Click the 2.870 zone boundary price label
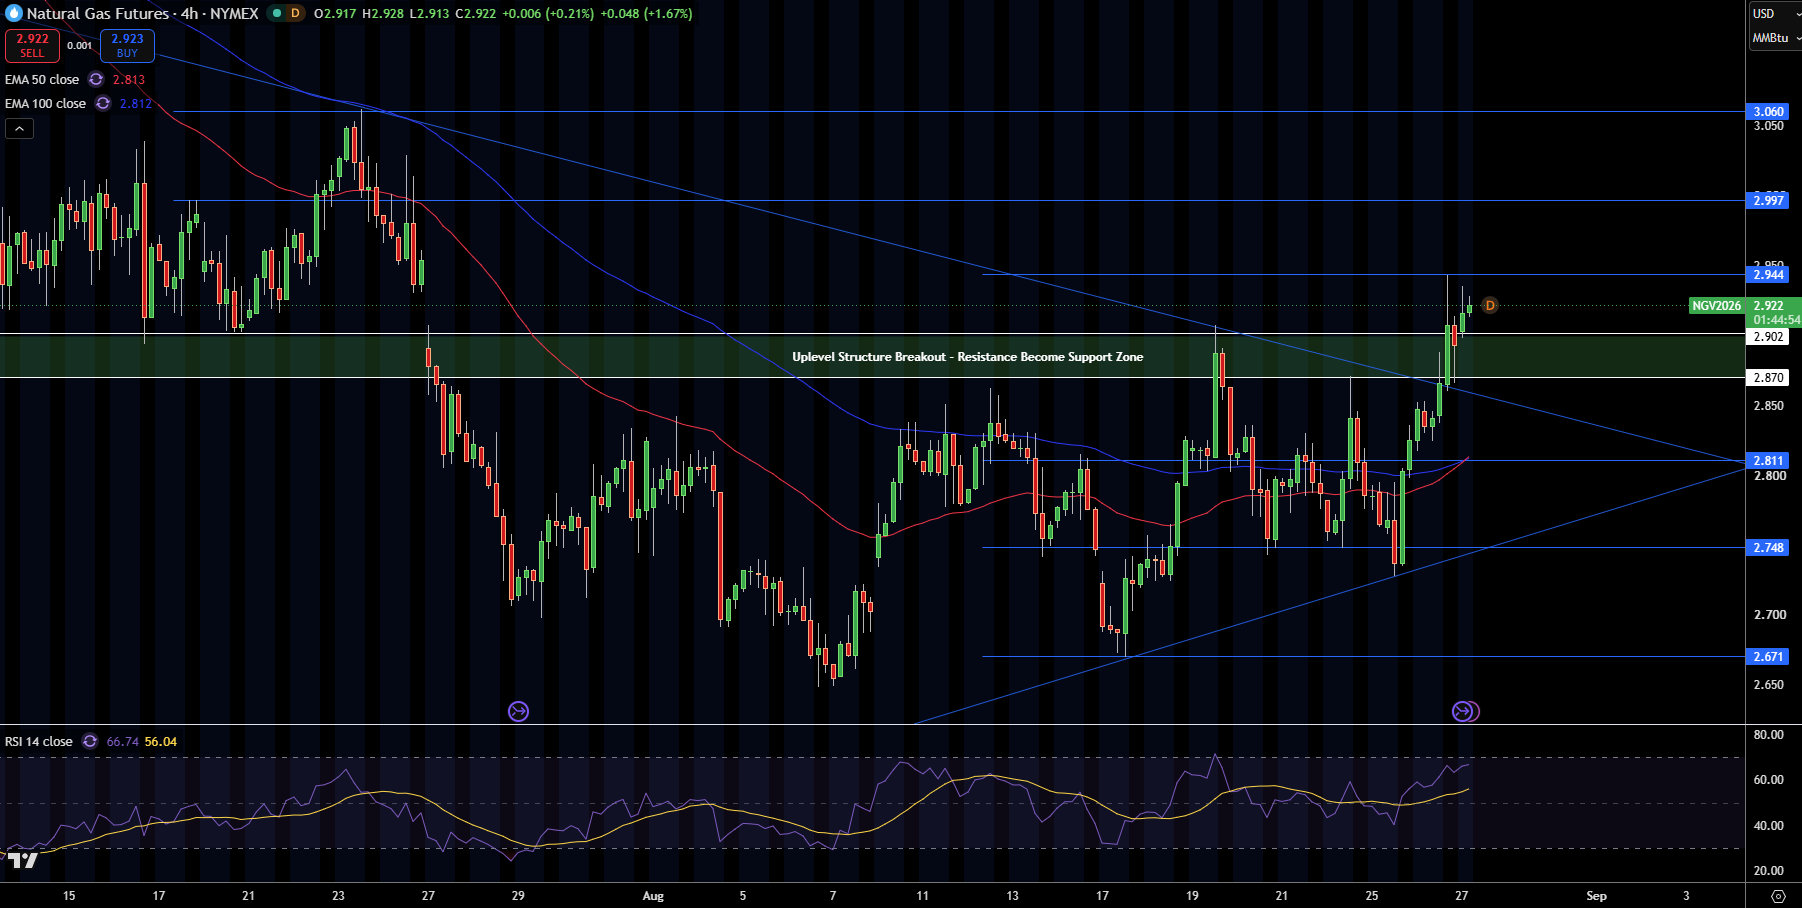The height and width of the screenshot is (908, 1802). pyautogui.click(x=1768, y=377)
